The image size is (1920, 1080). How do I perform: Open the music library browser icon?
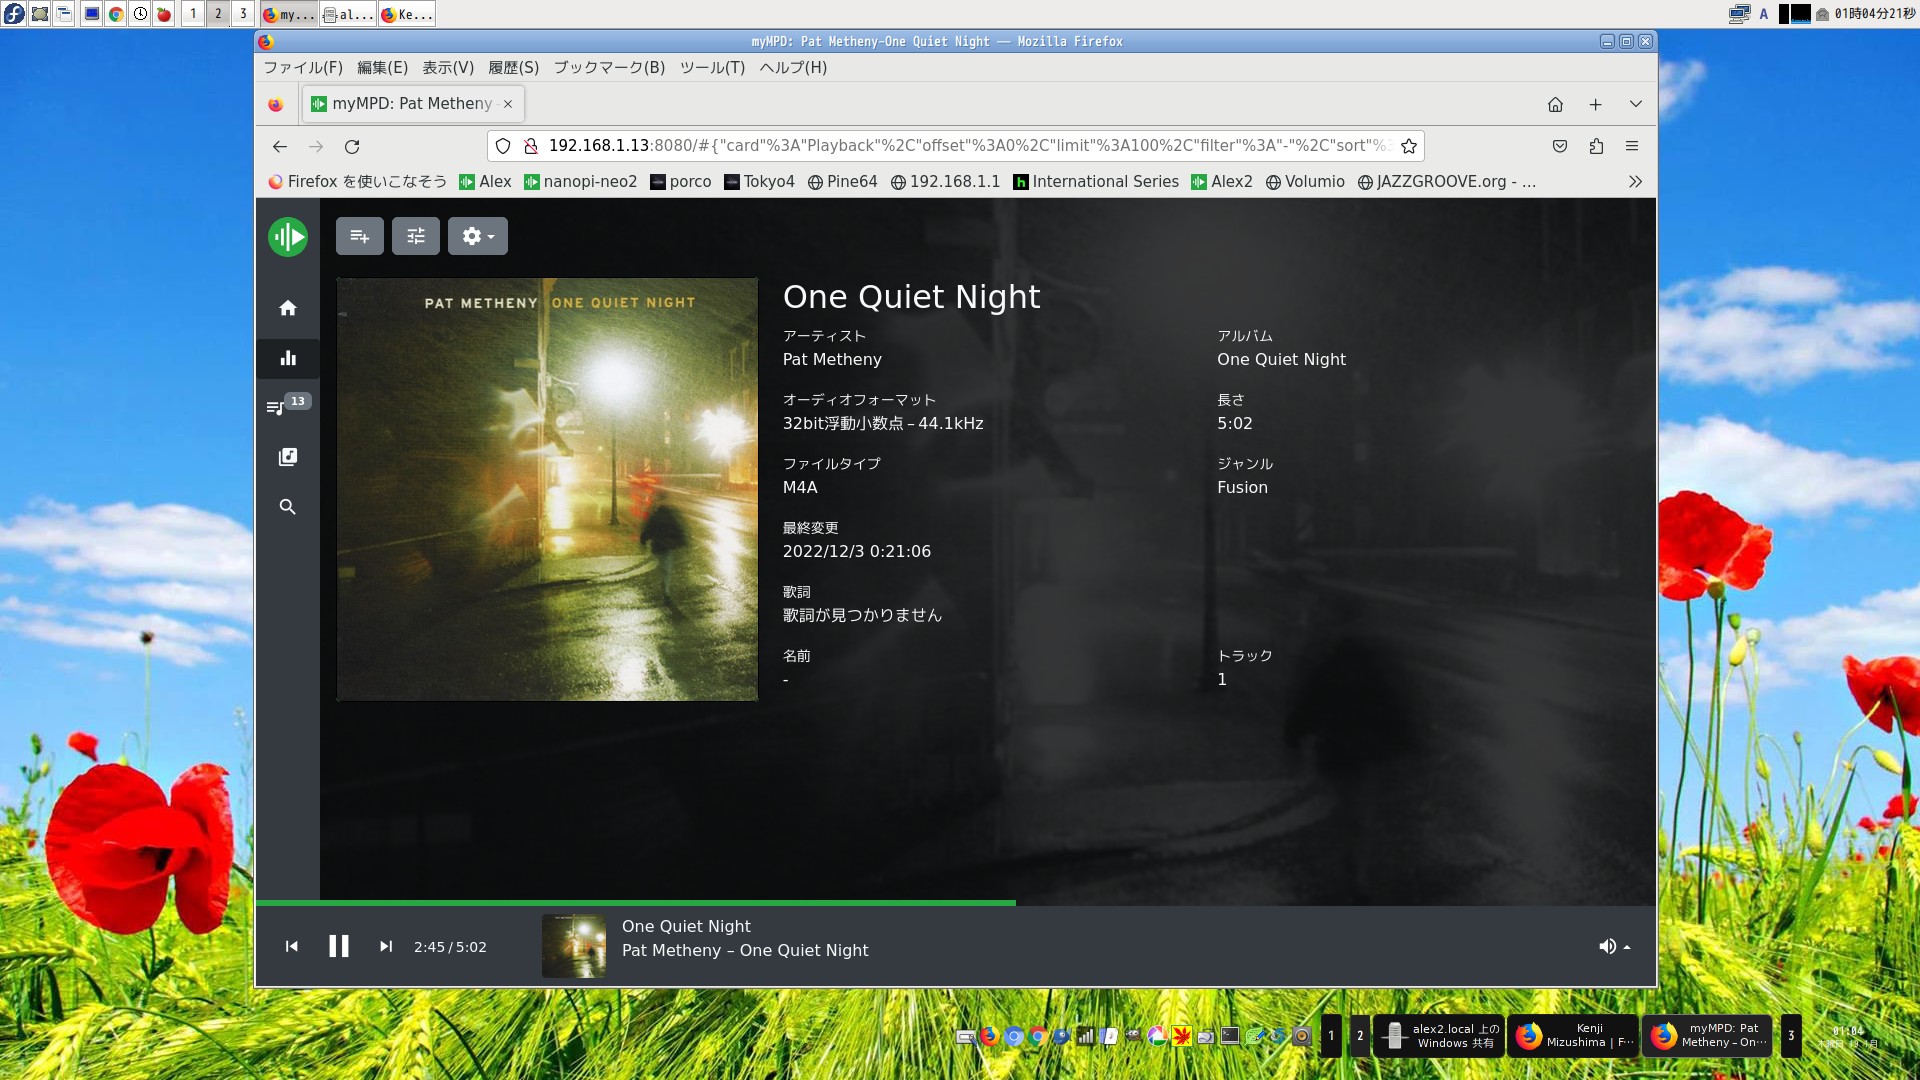pyautogui.click(x=288, y=457)
